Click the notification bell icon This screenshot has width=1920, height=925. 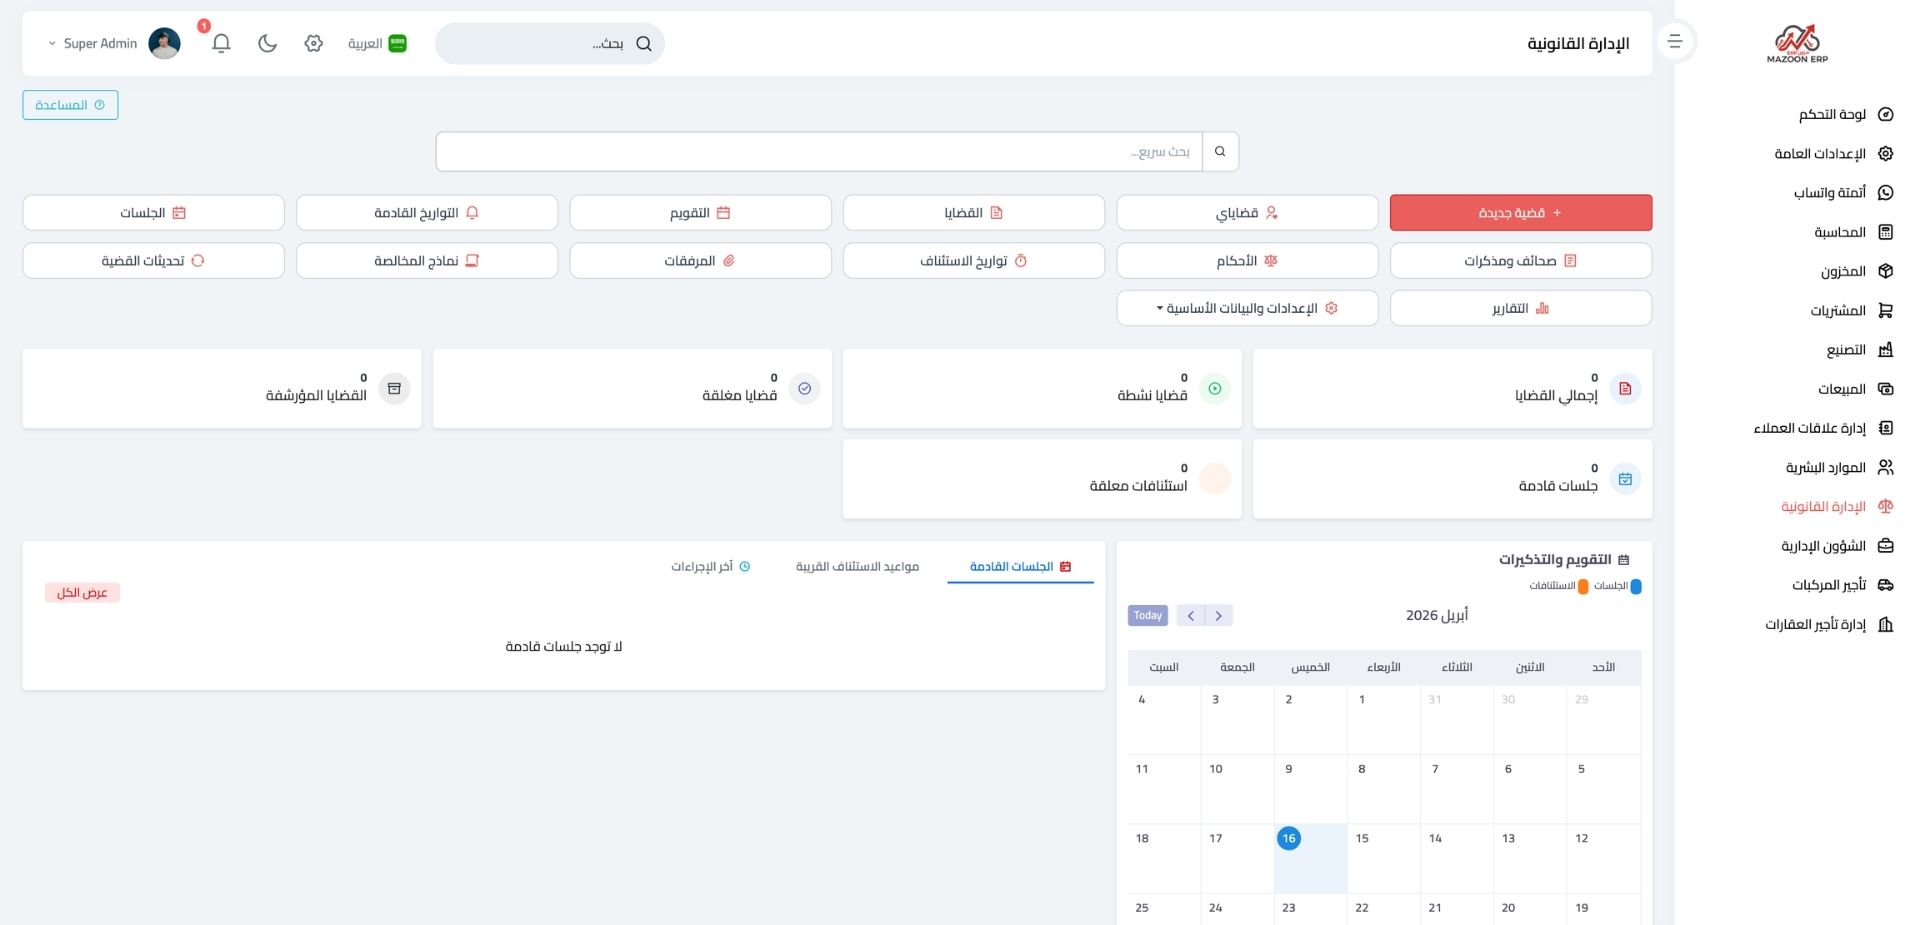[221, 43]
